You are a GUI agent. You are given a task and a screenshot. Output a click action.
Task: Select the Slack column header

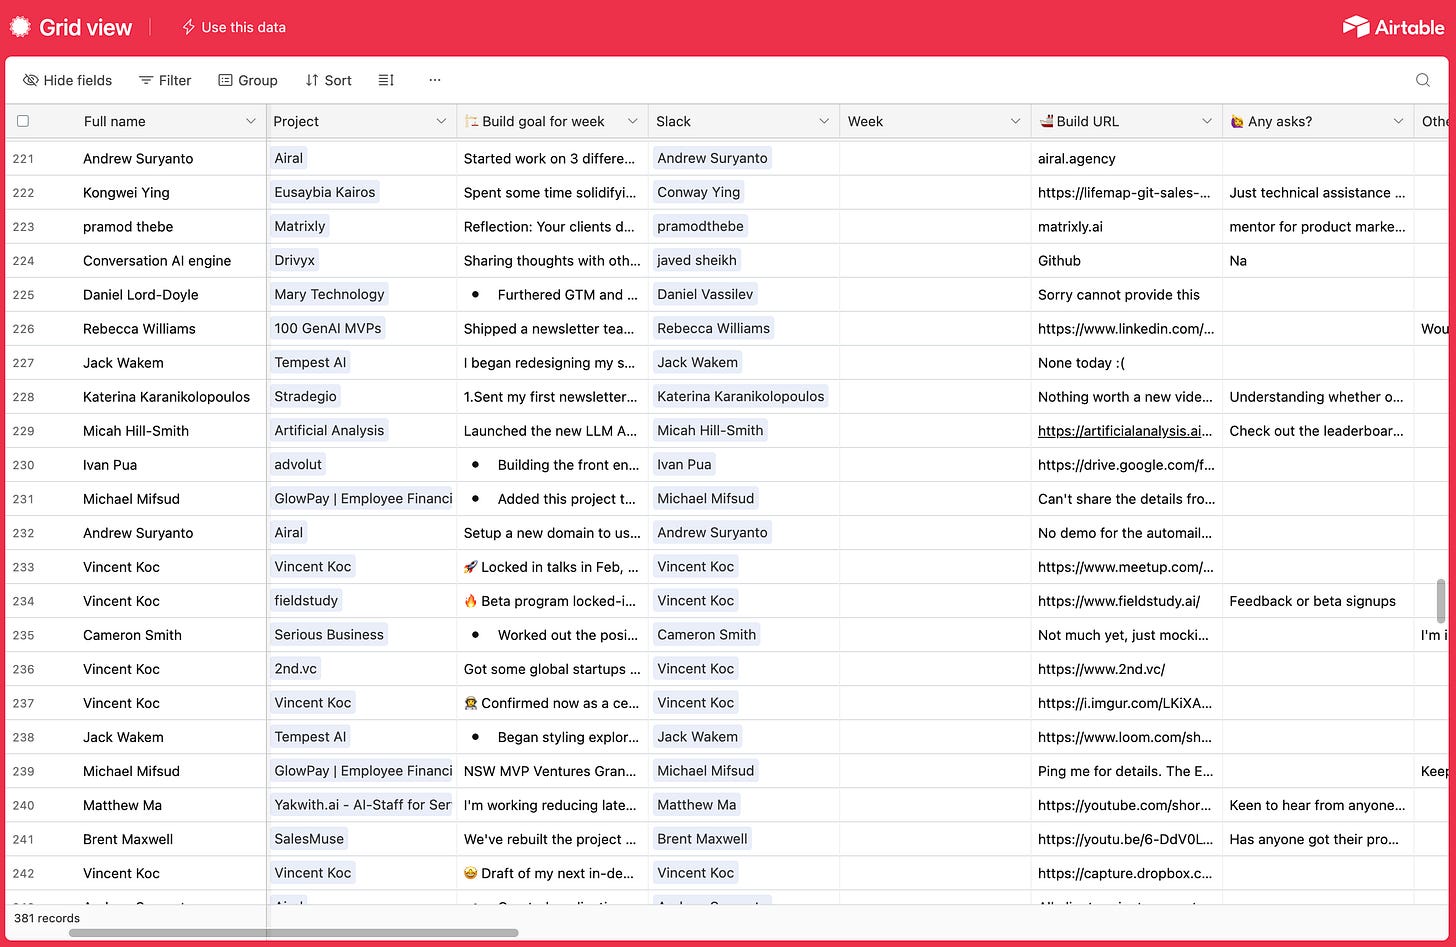click(744, 121)
